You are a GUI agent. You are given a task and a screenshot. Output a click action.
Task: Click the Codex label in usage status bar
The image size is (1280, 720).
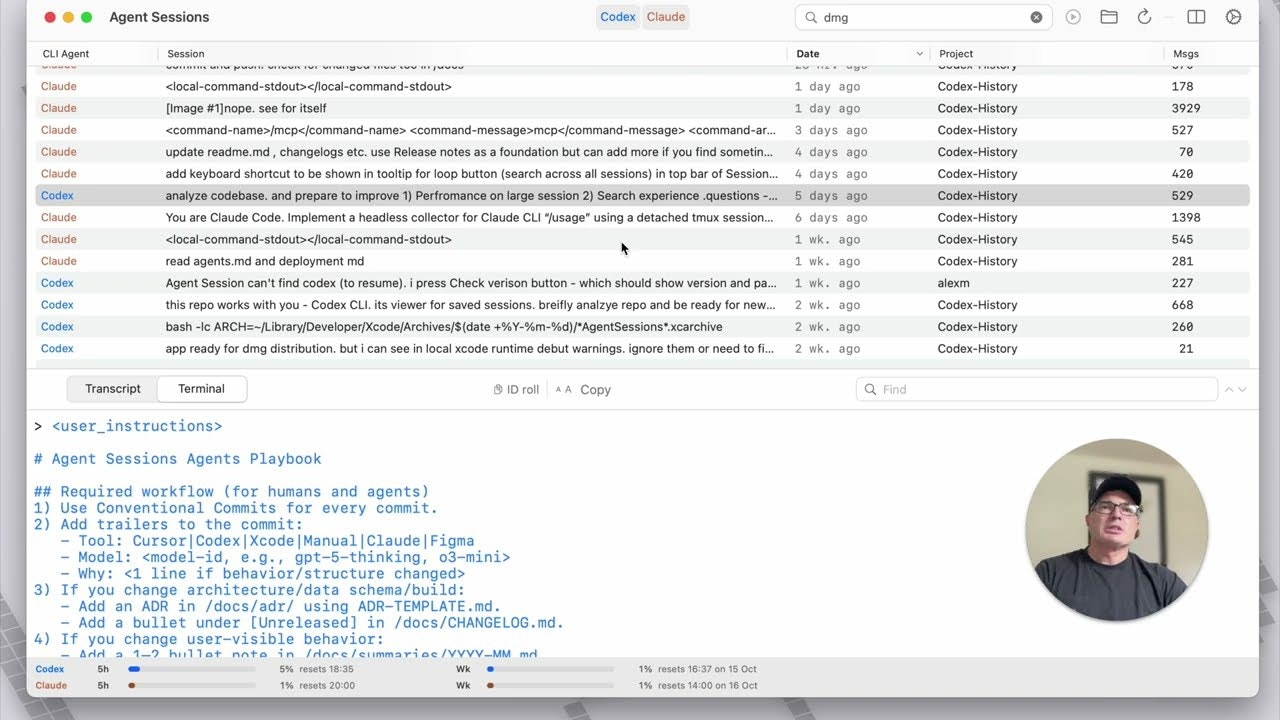pos(50,669)
